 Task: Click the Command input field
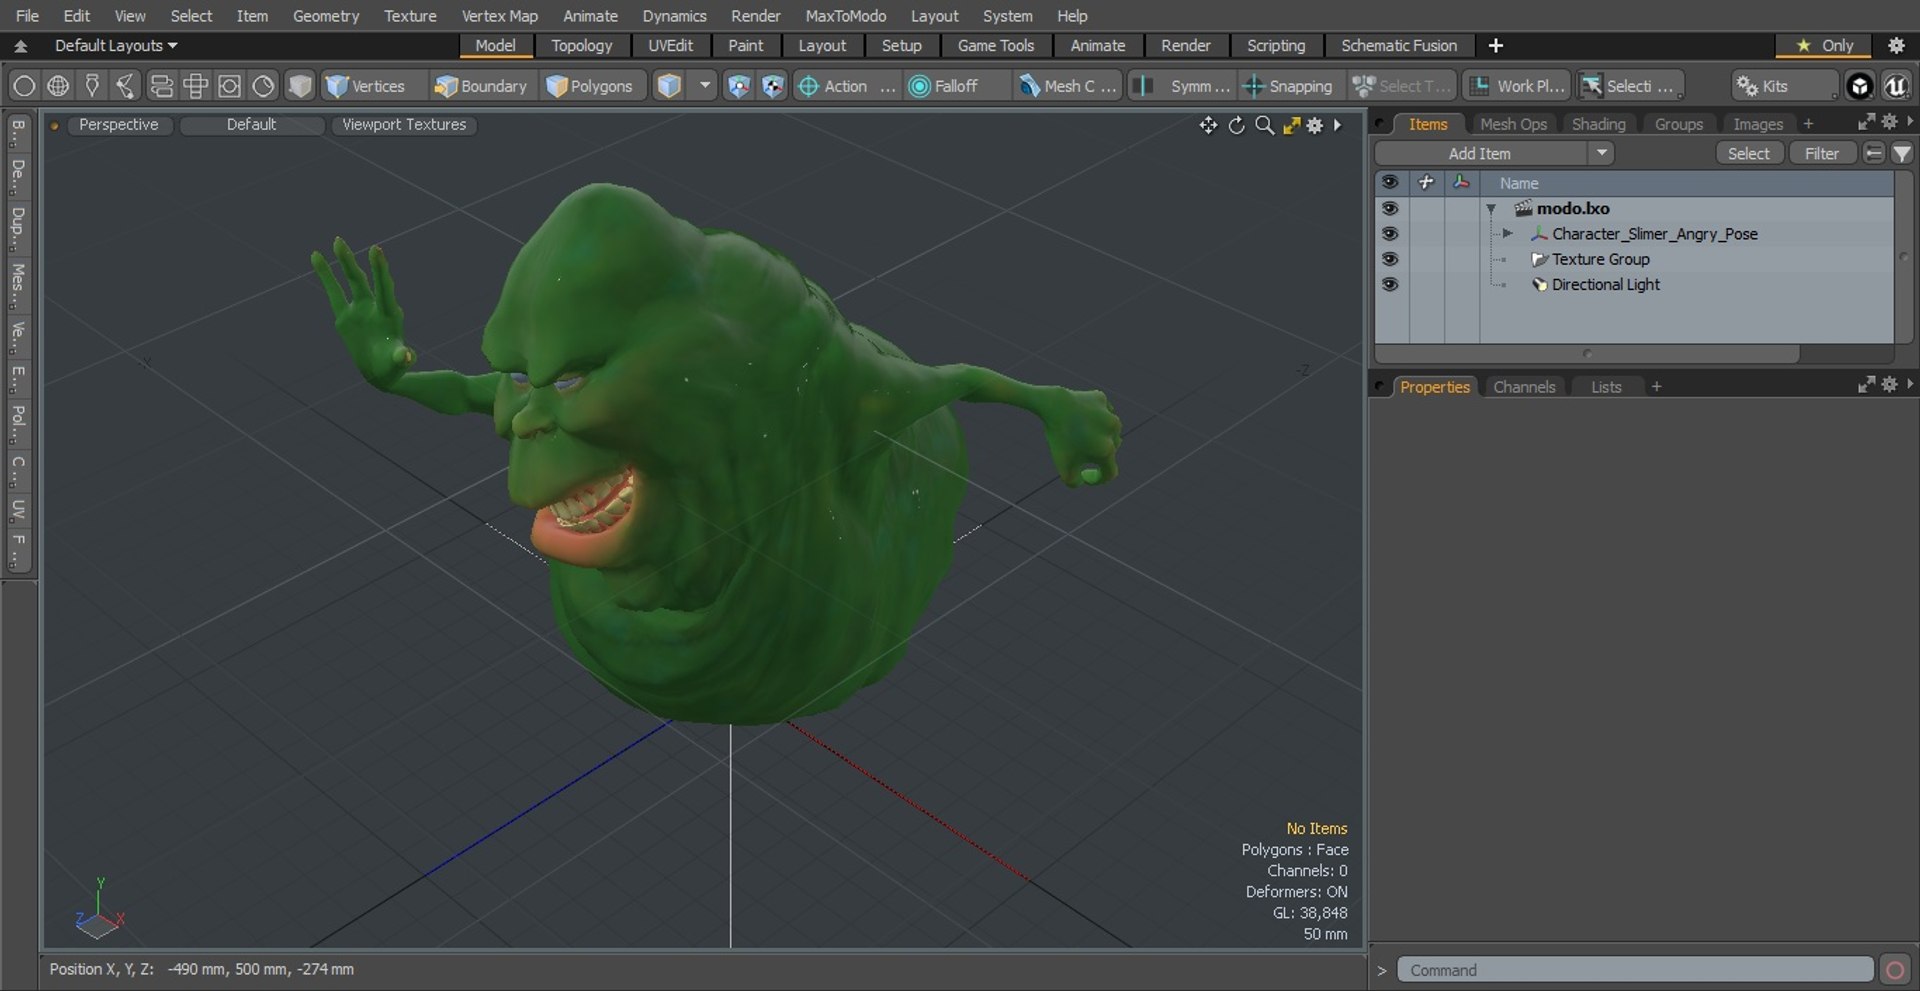(1634, 970)
